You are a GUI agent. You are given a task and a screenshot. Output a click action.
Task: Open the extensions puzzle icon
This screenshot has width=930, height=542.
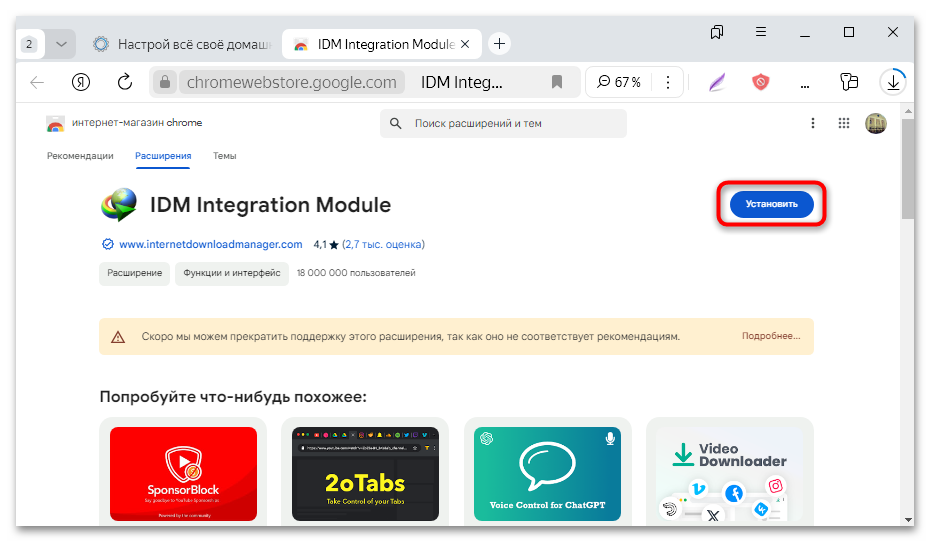(x=849, y=82)
